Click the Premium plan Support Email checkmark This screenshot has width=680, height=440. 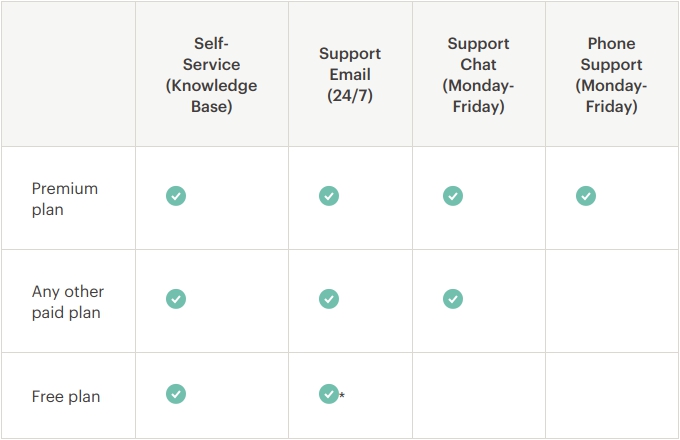(329, 196)
